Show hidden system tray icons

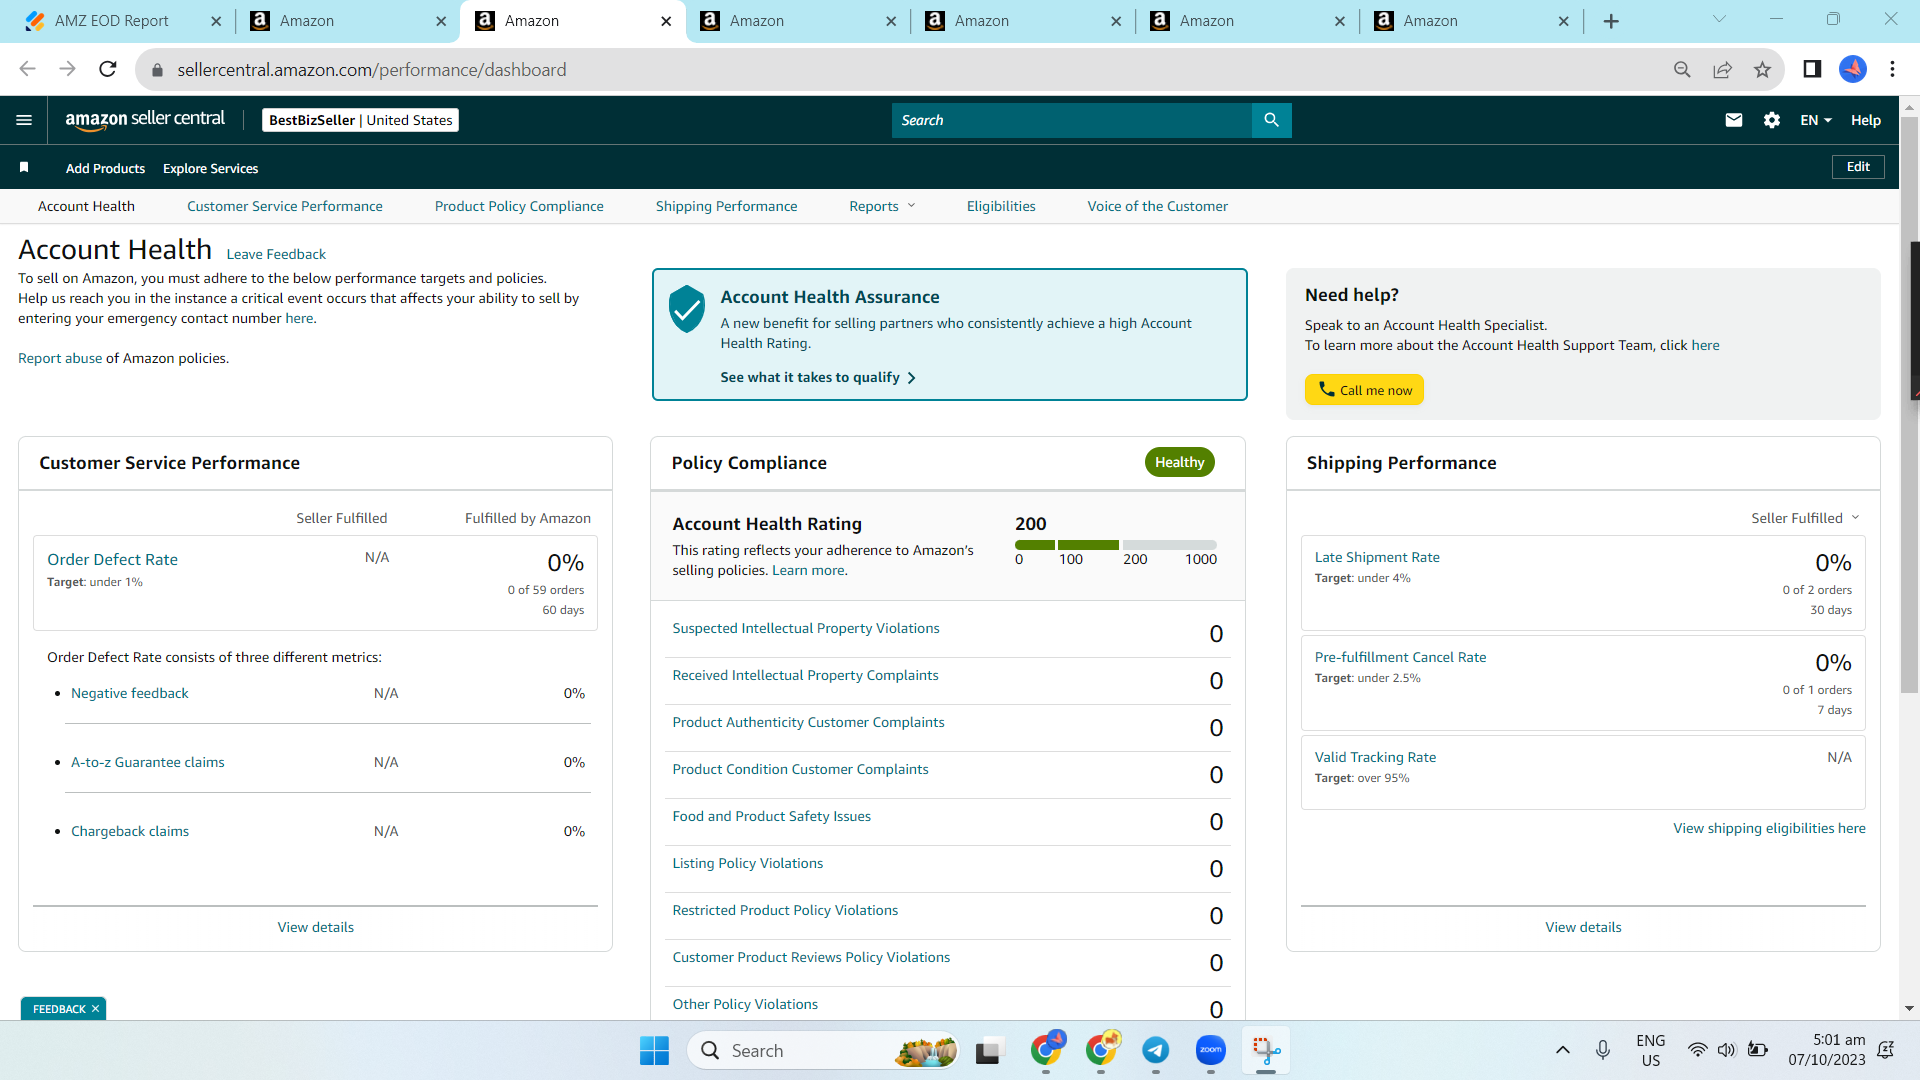pyautogui.click(x=1562, y=1050)
